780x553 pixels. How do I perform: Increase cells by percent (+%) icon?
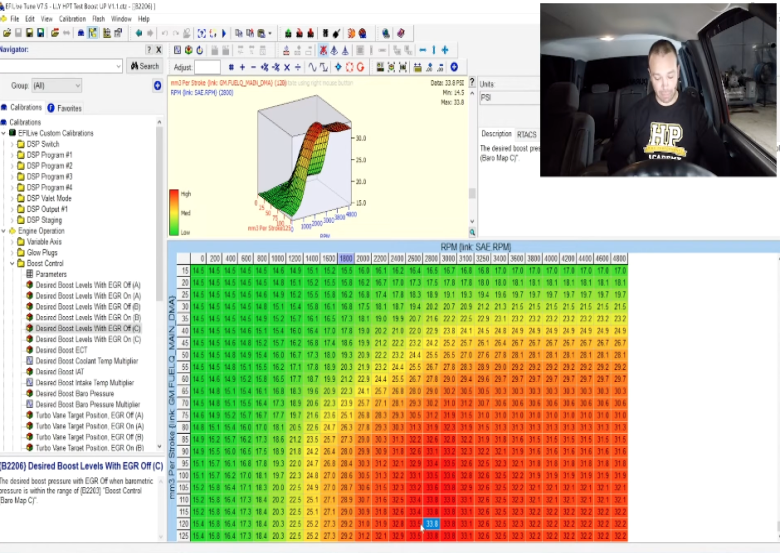pos(265,67)
